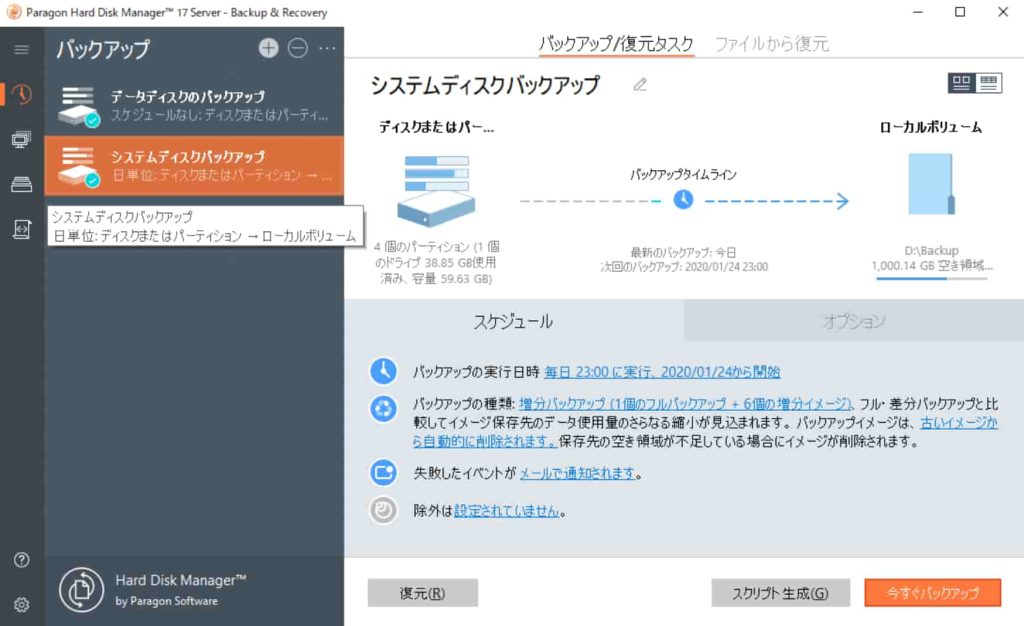Select the システムディスクバックアップ task in list
Image resolution: width=1024 pixels, height=626 pixels.
(x=194, y=166)
